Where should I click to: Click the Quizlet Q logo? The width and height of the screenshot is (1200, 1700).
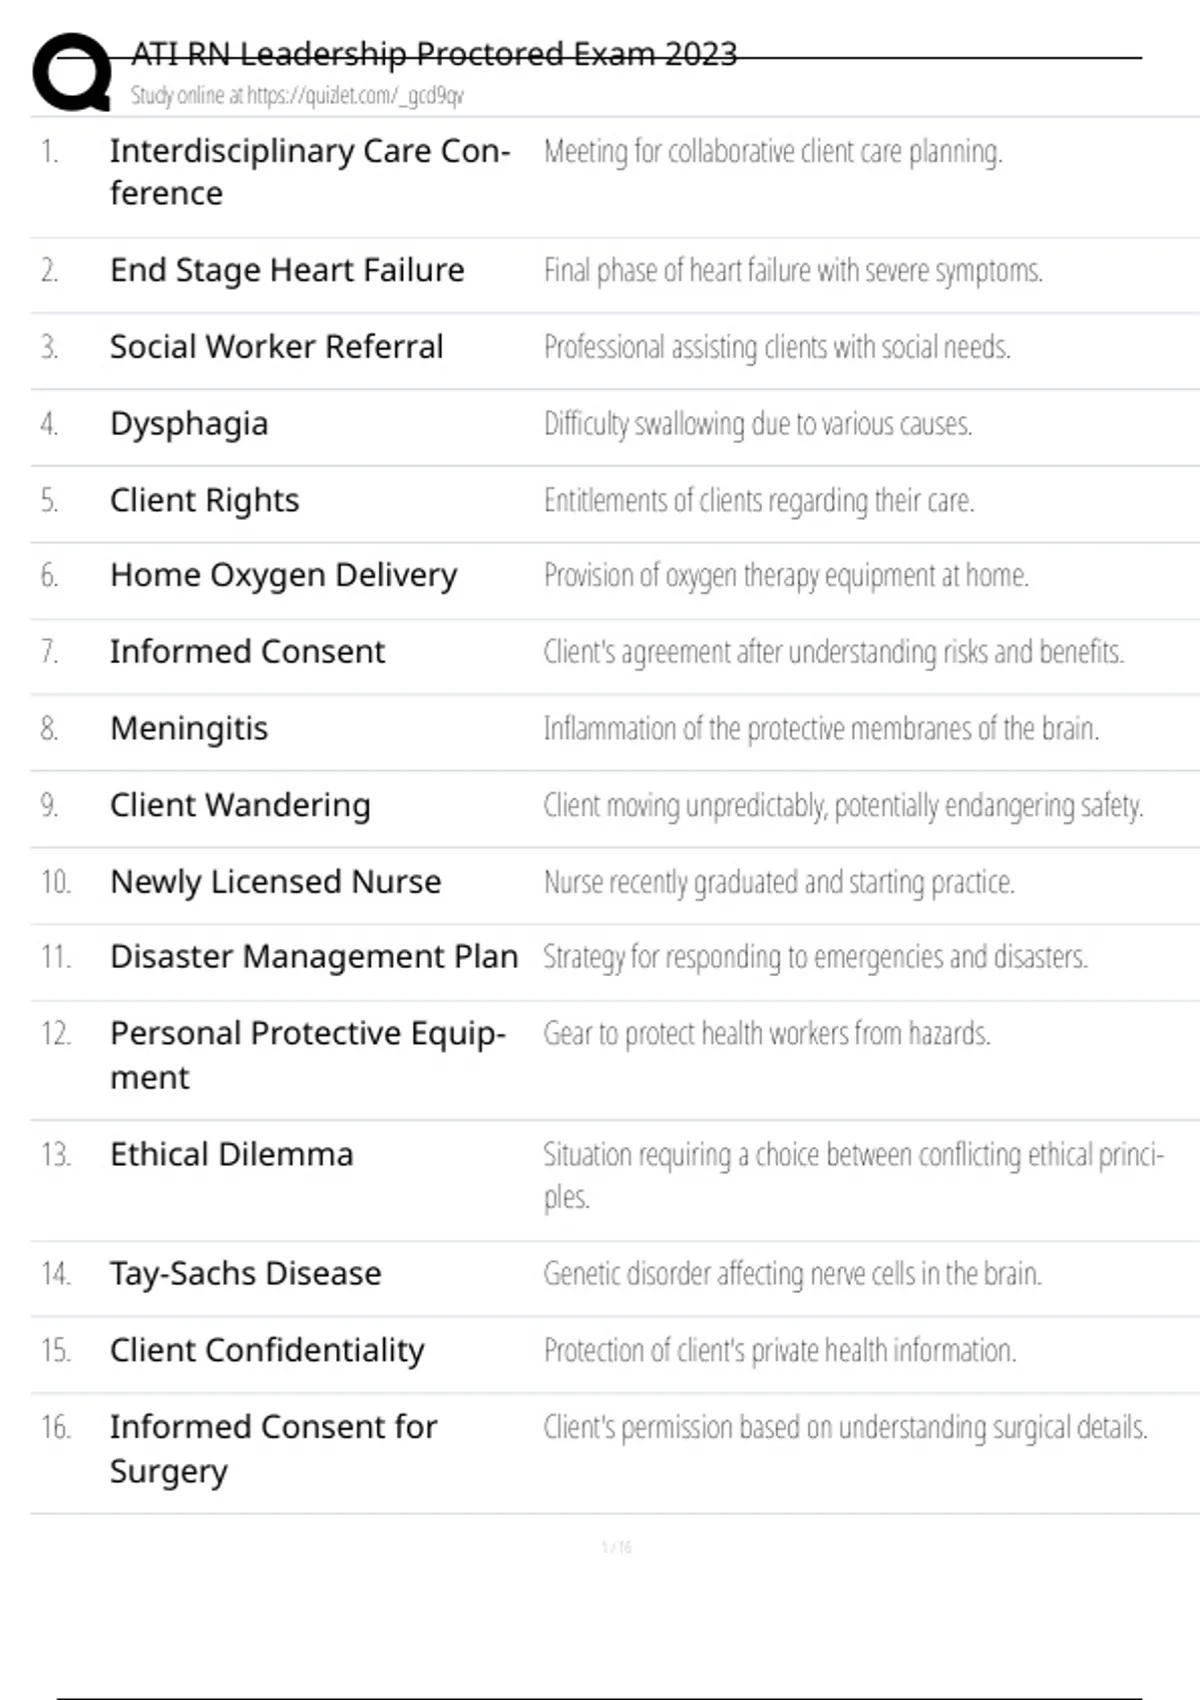72,72
